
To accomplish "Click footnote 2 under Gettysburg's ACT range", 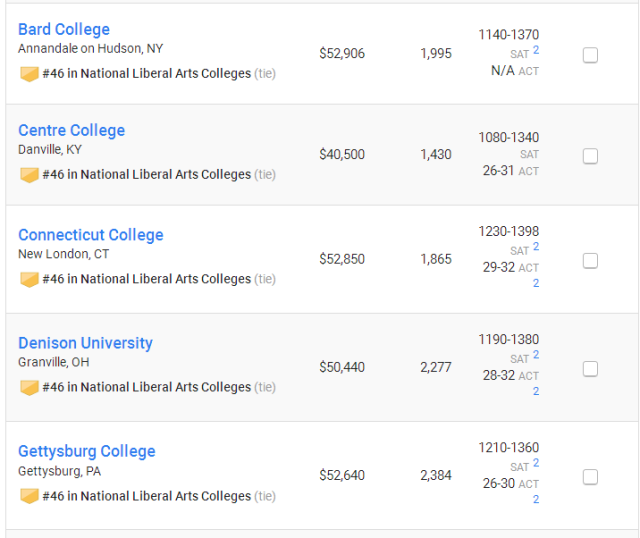I will tap(536, 499).
